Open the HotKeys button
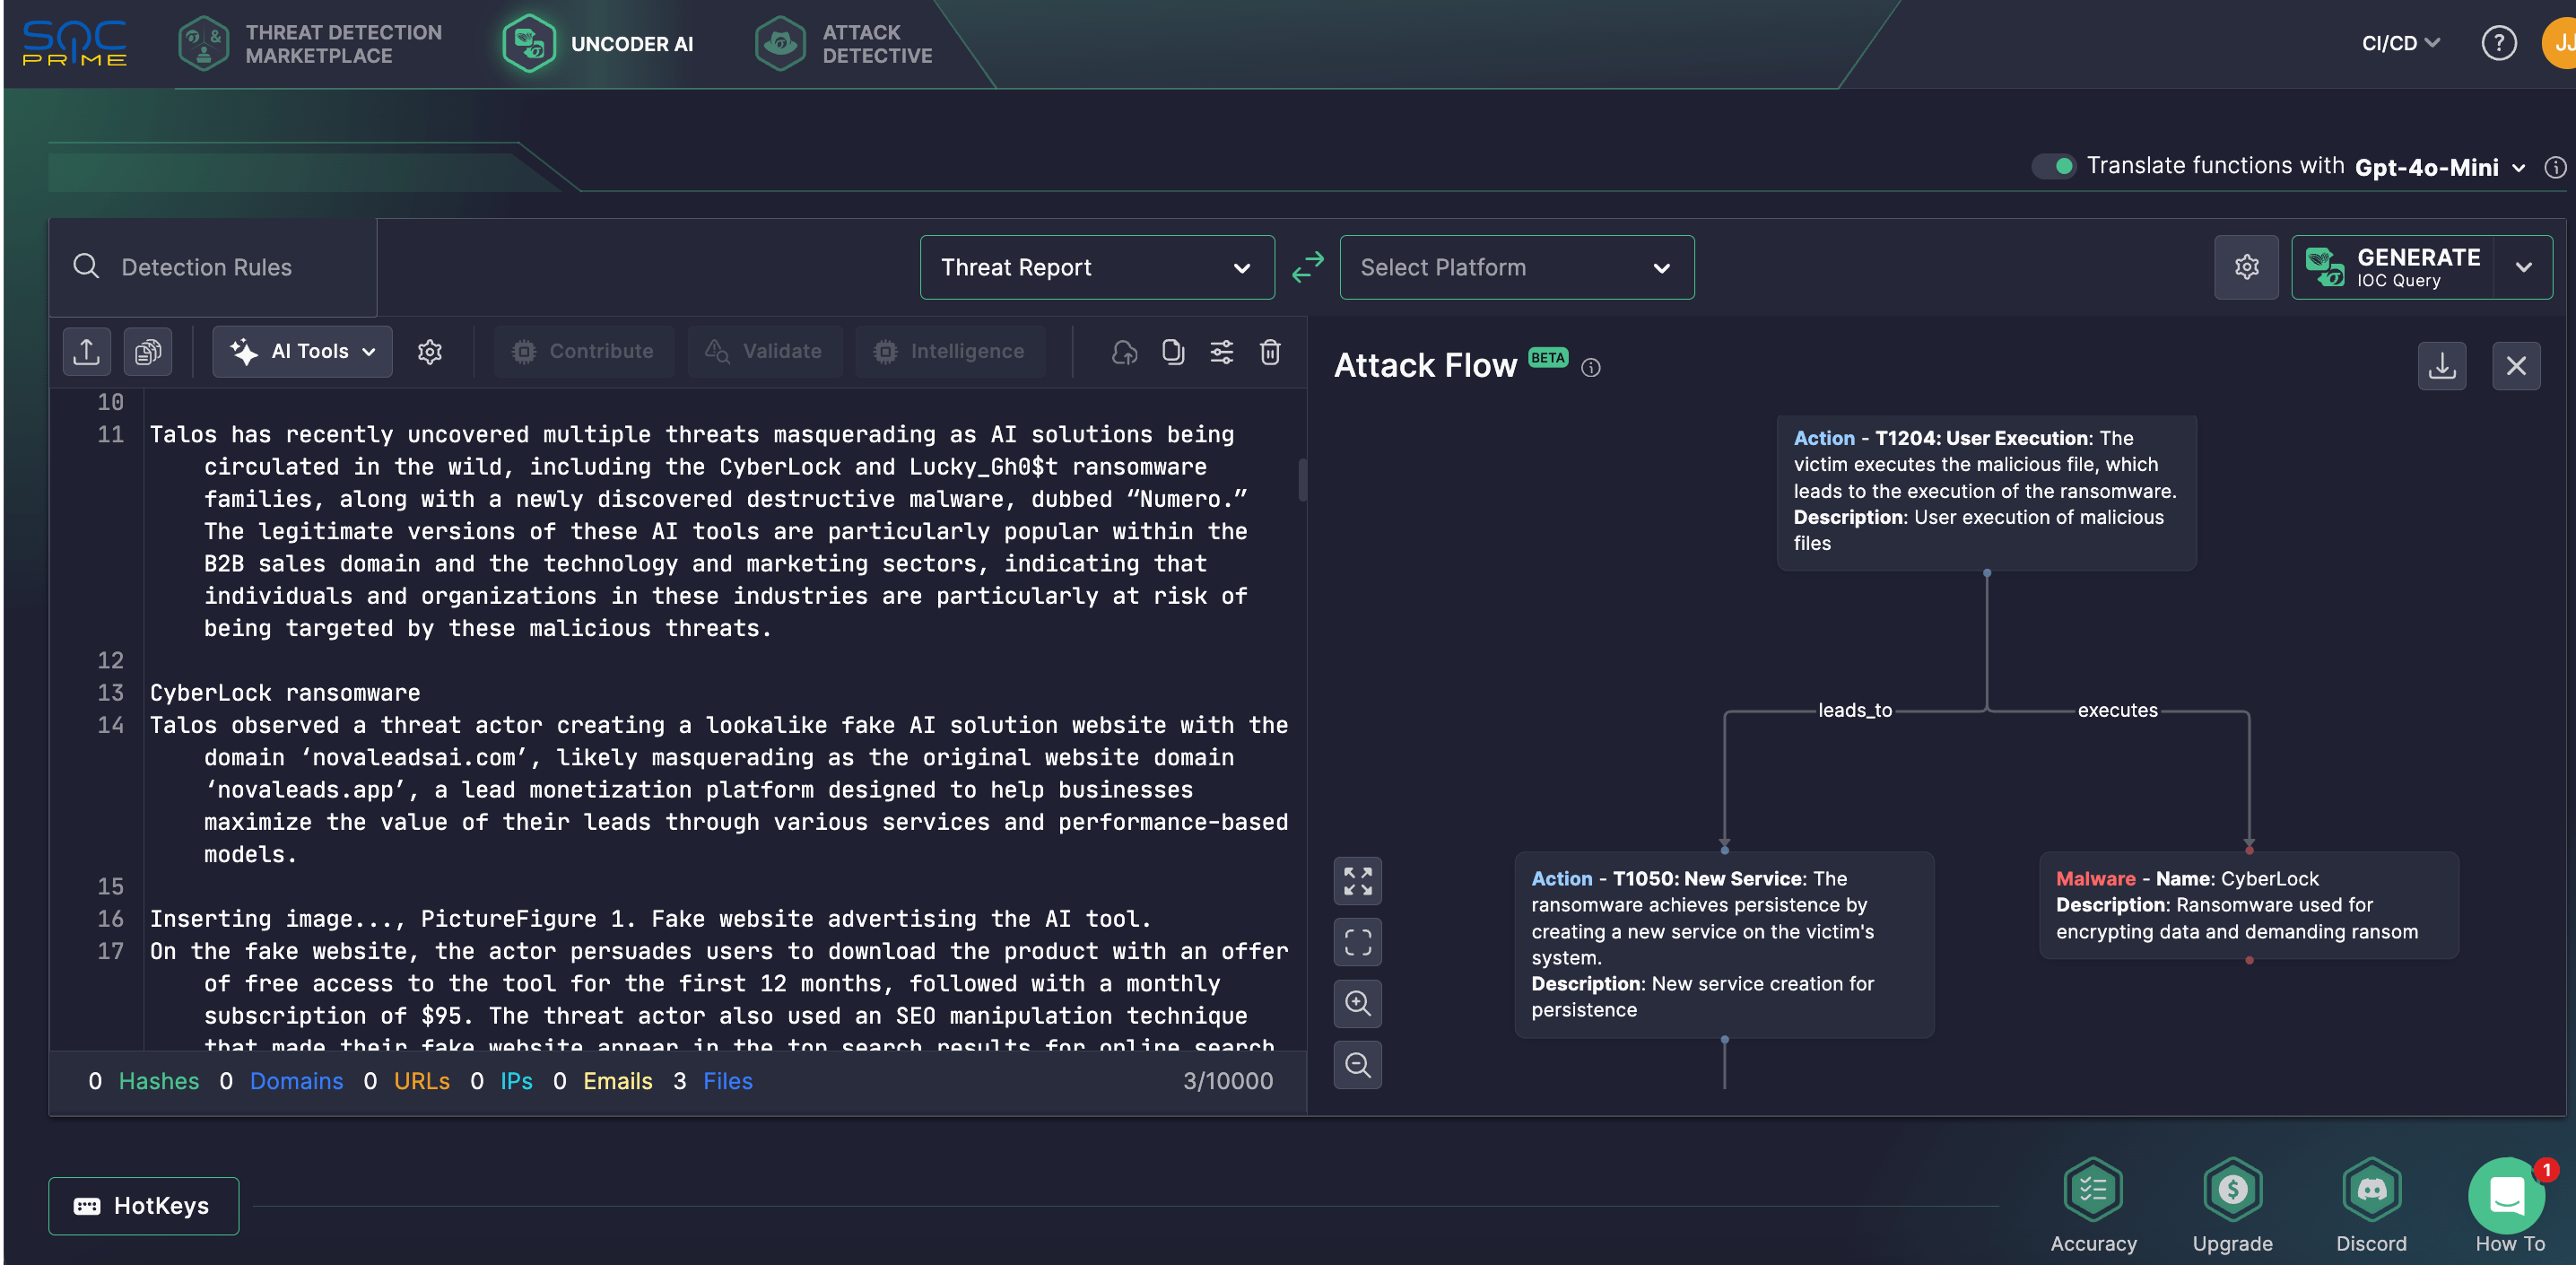The height and width of the screenshot is (1265, 2576). coord(143,1205)
